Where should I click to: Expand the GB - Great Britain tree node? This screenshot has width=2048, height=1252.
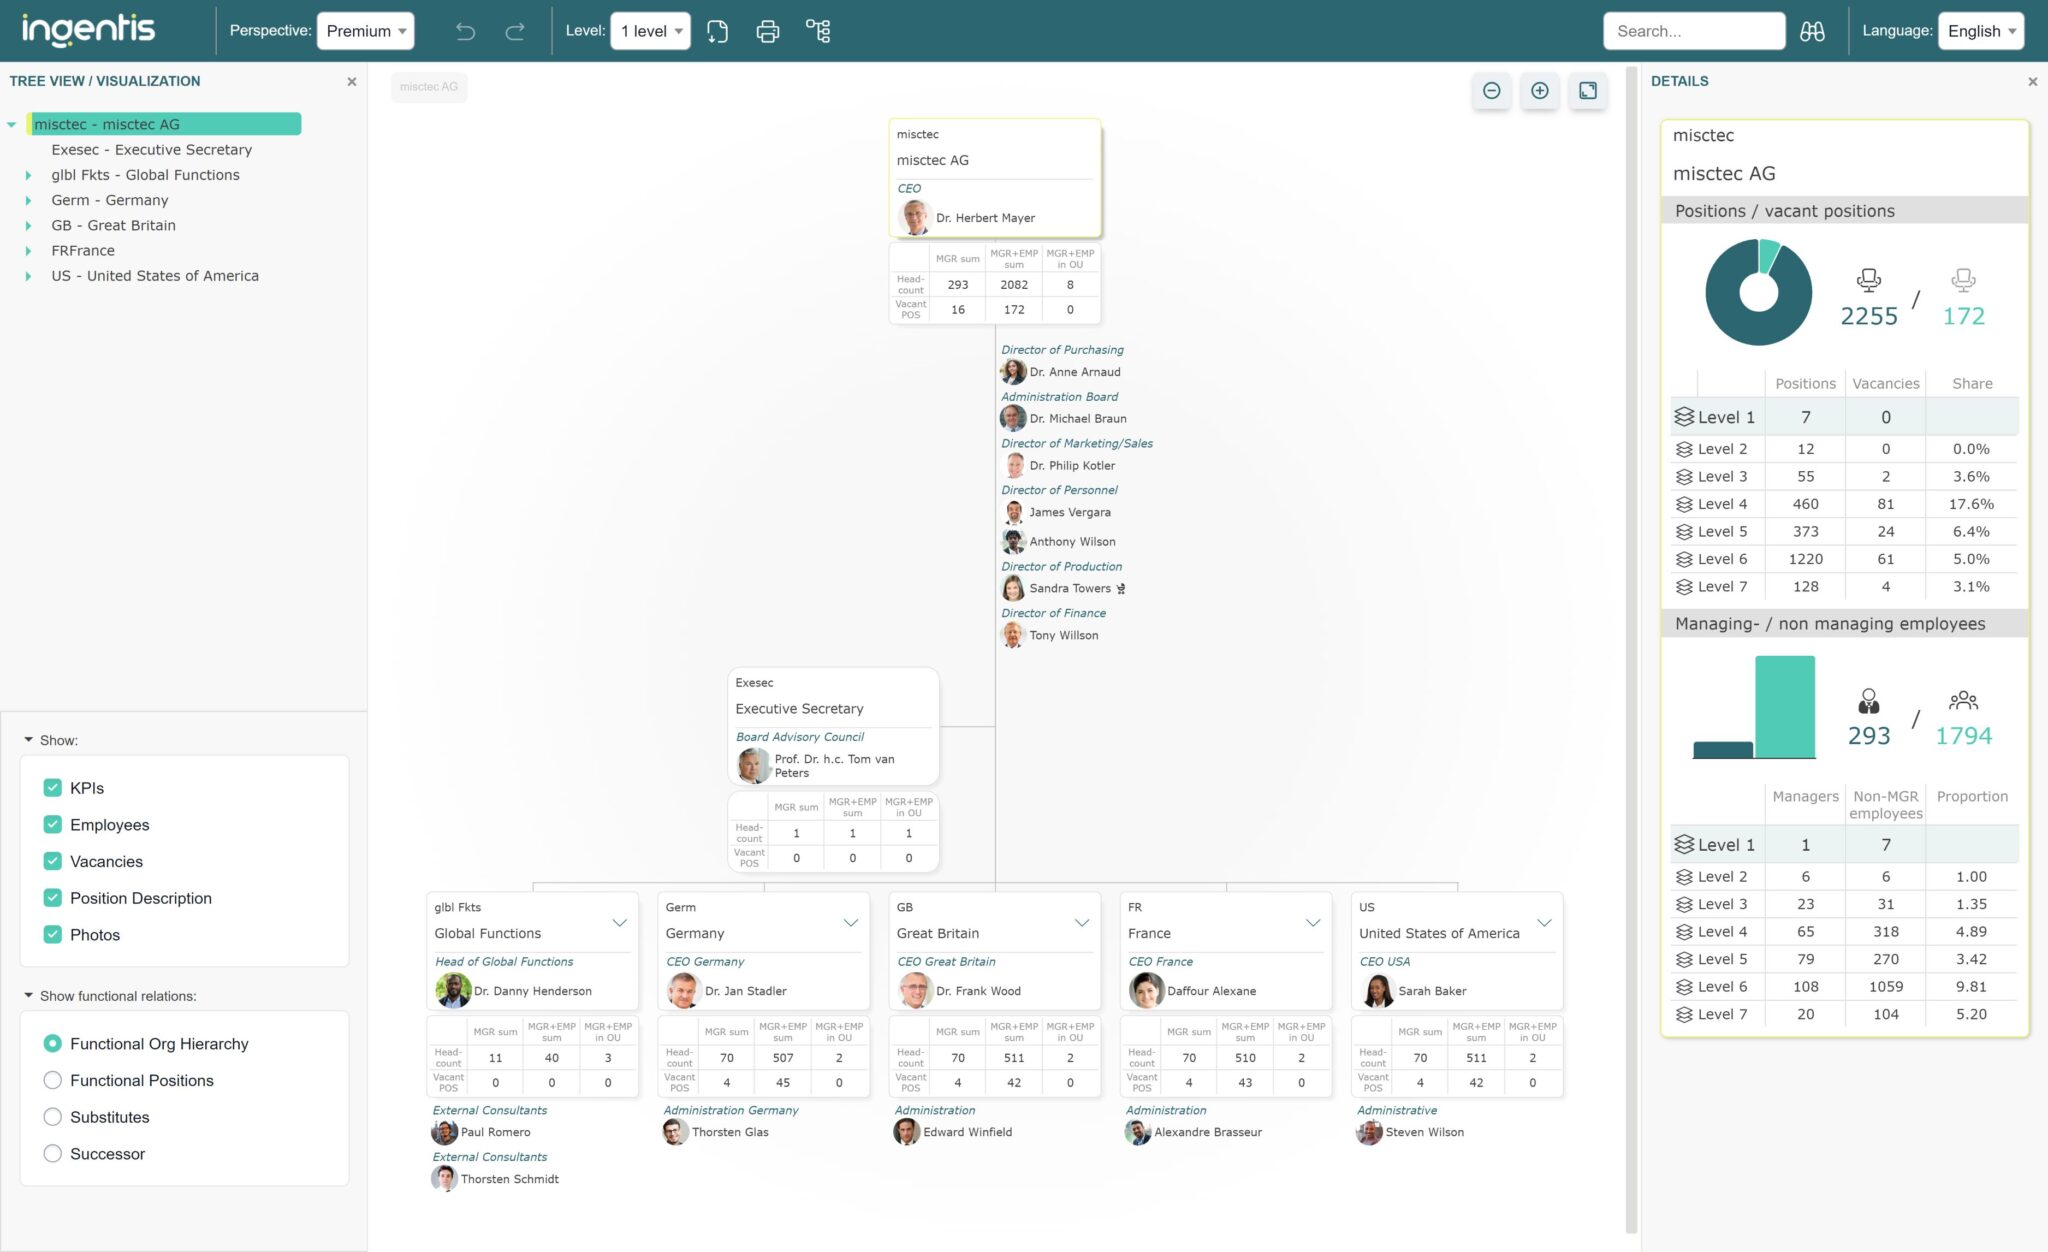pyautogui.click(x=27, y=225)
